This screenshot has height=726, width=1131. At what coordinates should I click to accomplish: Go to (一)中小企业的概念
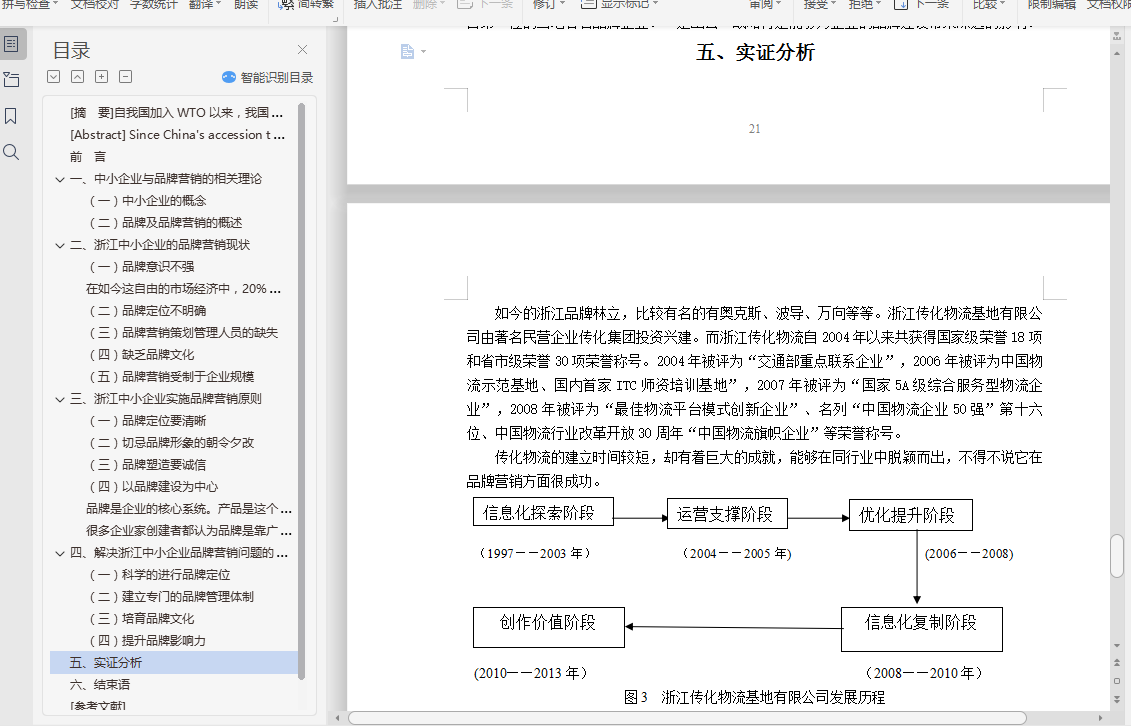148,200
